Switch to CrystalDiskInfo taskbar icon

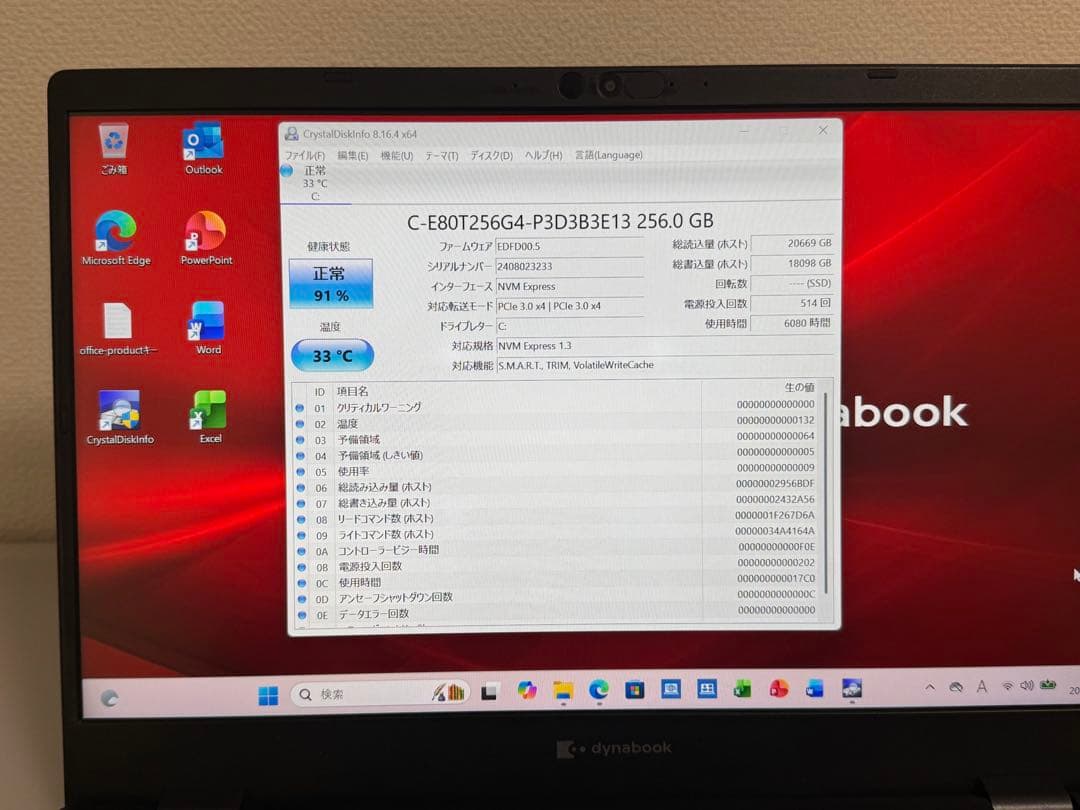click(x=851, y=688)
